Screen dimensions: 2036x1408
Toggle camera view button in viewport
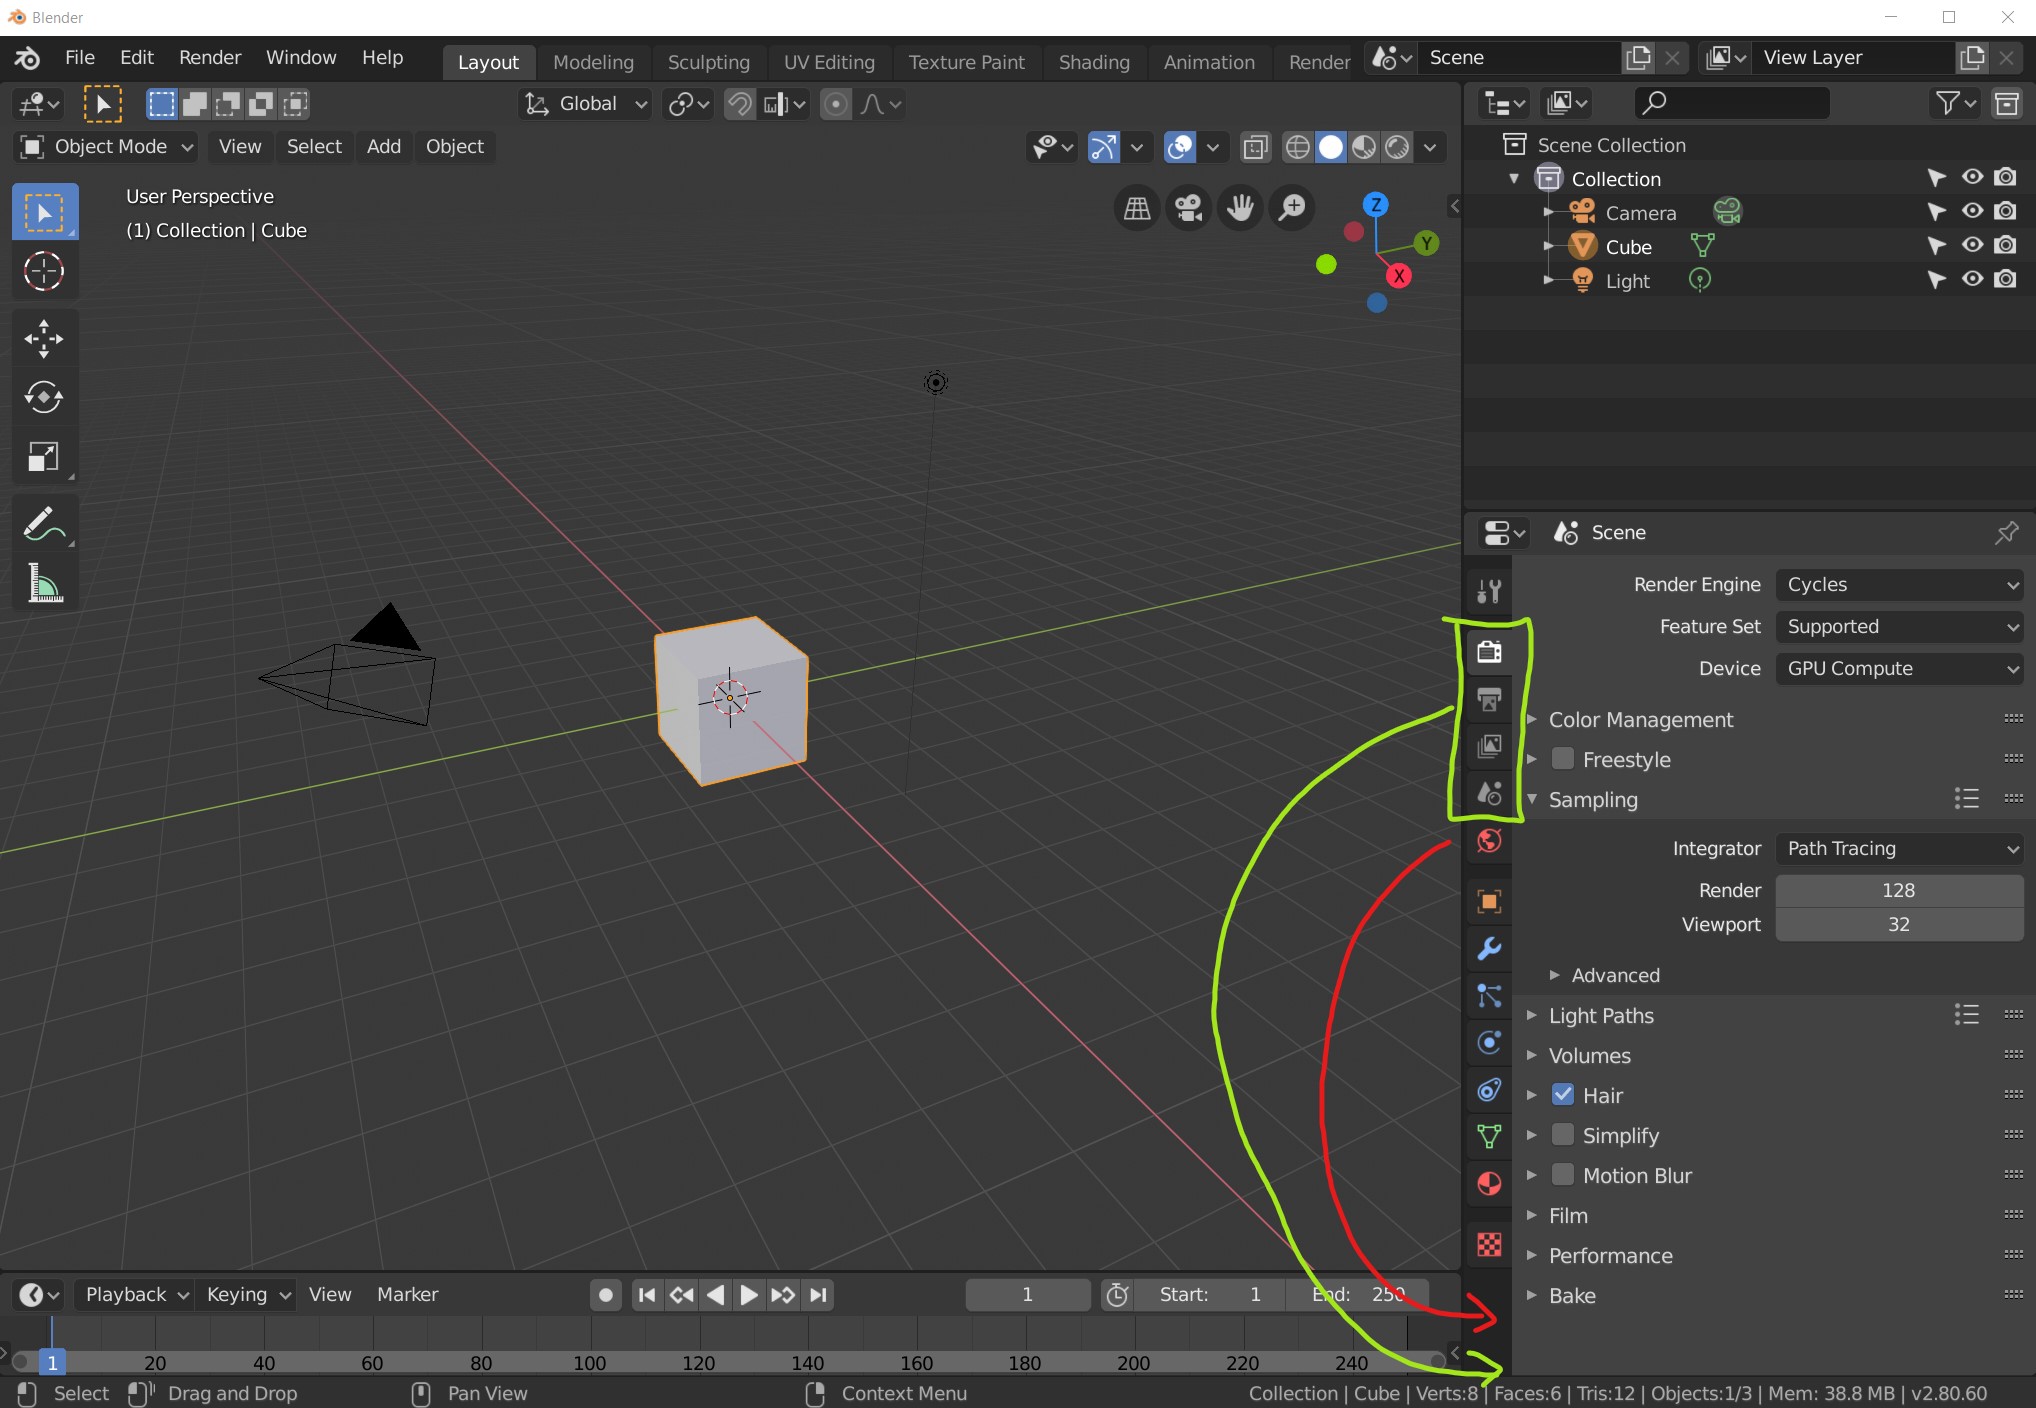(1188, 208)
